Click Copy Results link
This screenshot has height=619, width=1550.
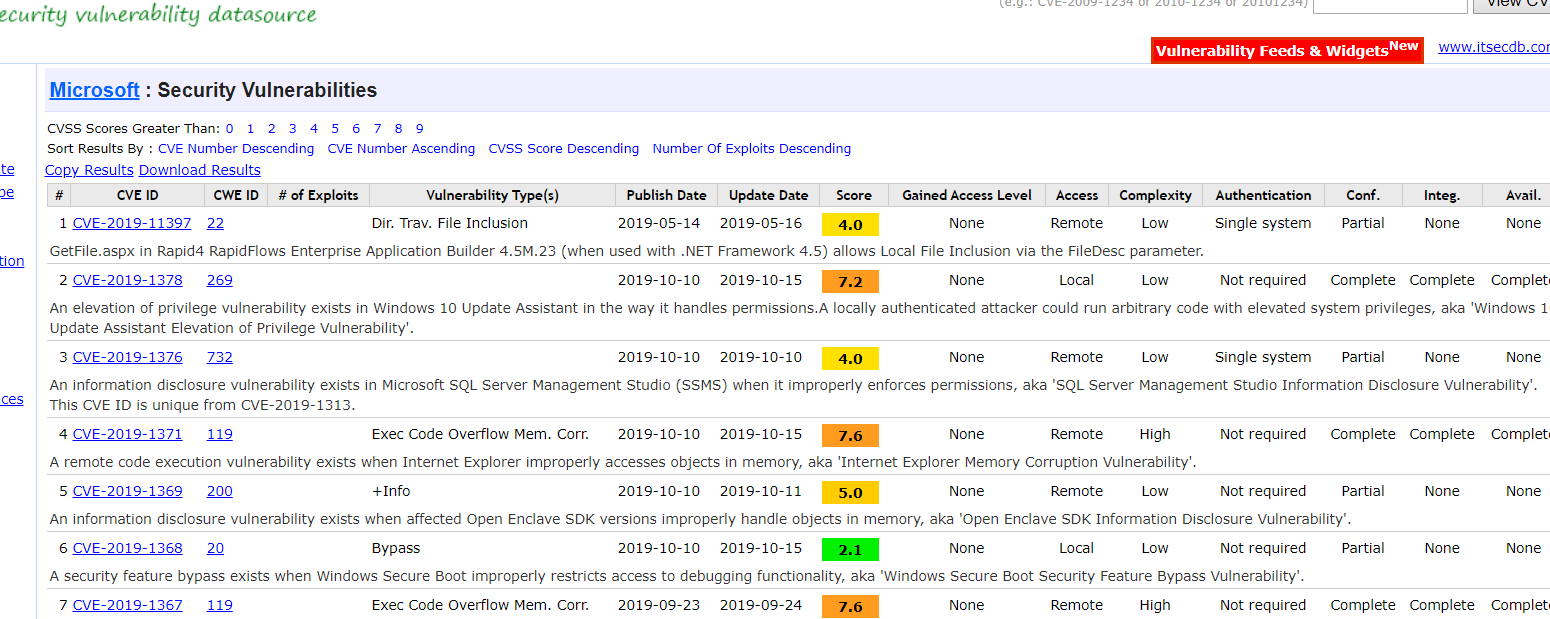point(89,170)
